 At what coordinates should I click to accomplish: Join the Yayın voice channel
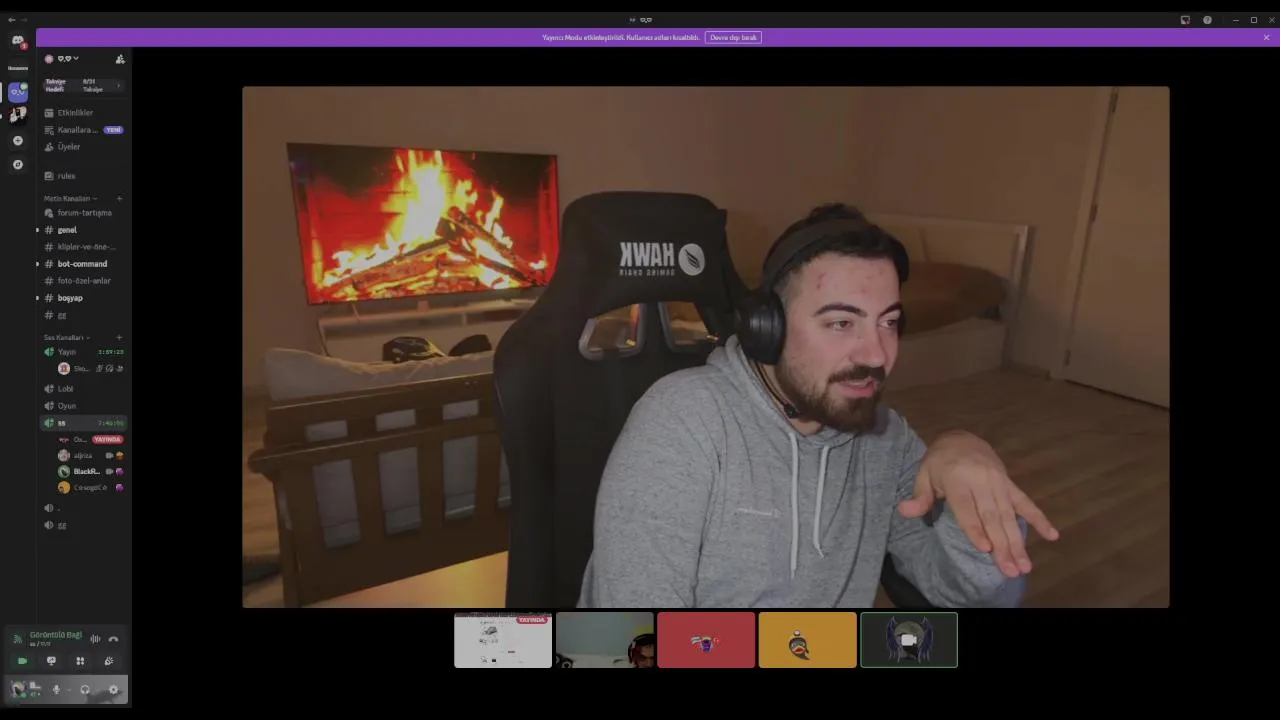coord(83,352)
